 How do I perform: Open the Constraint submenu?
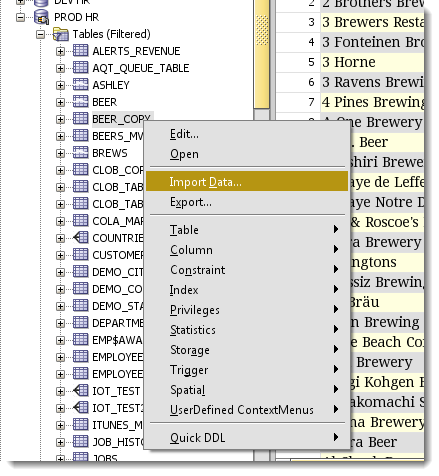[247, 269]
